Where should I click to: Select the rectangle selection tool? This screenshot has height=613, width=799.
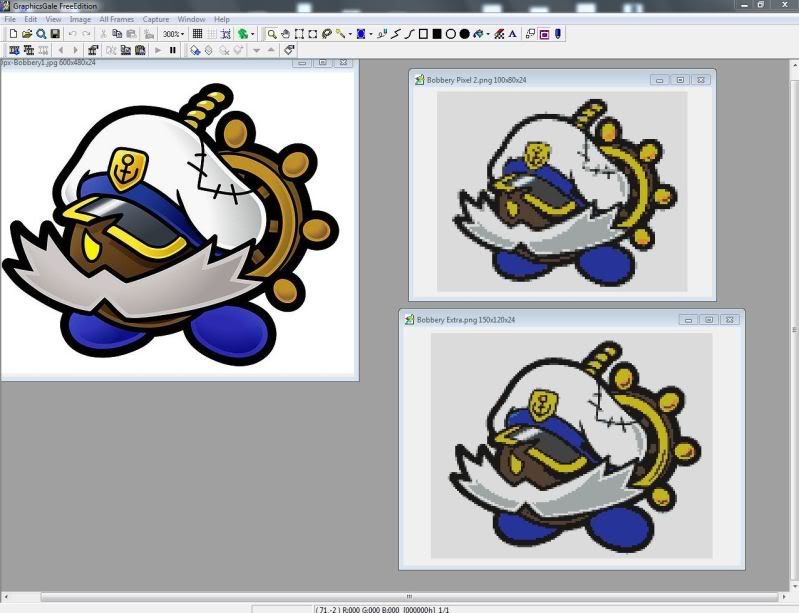299,34
